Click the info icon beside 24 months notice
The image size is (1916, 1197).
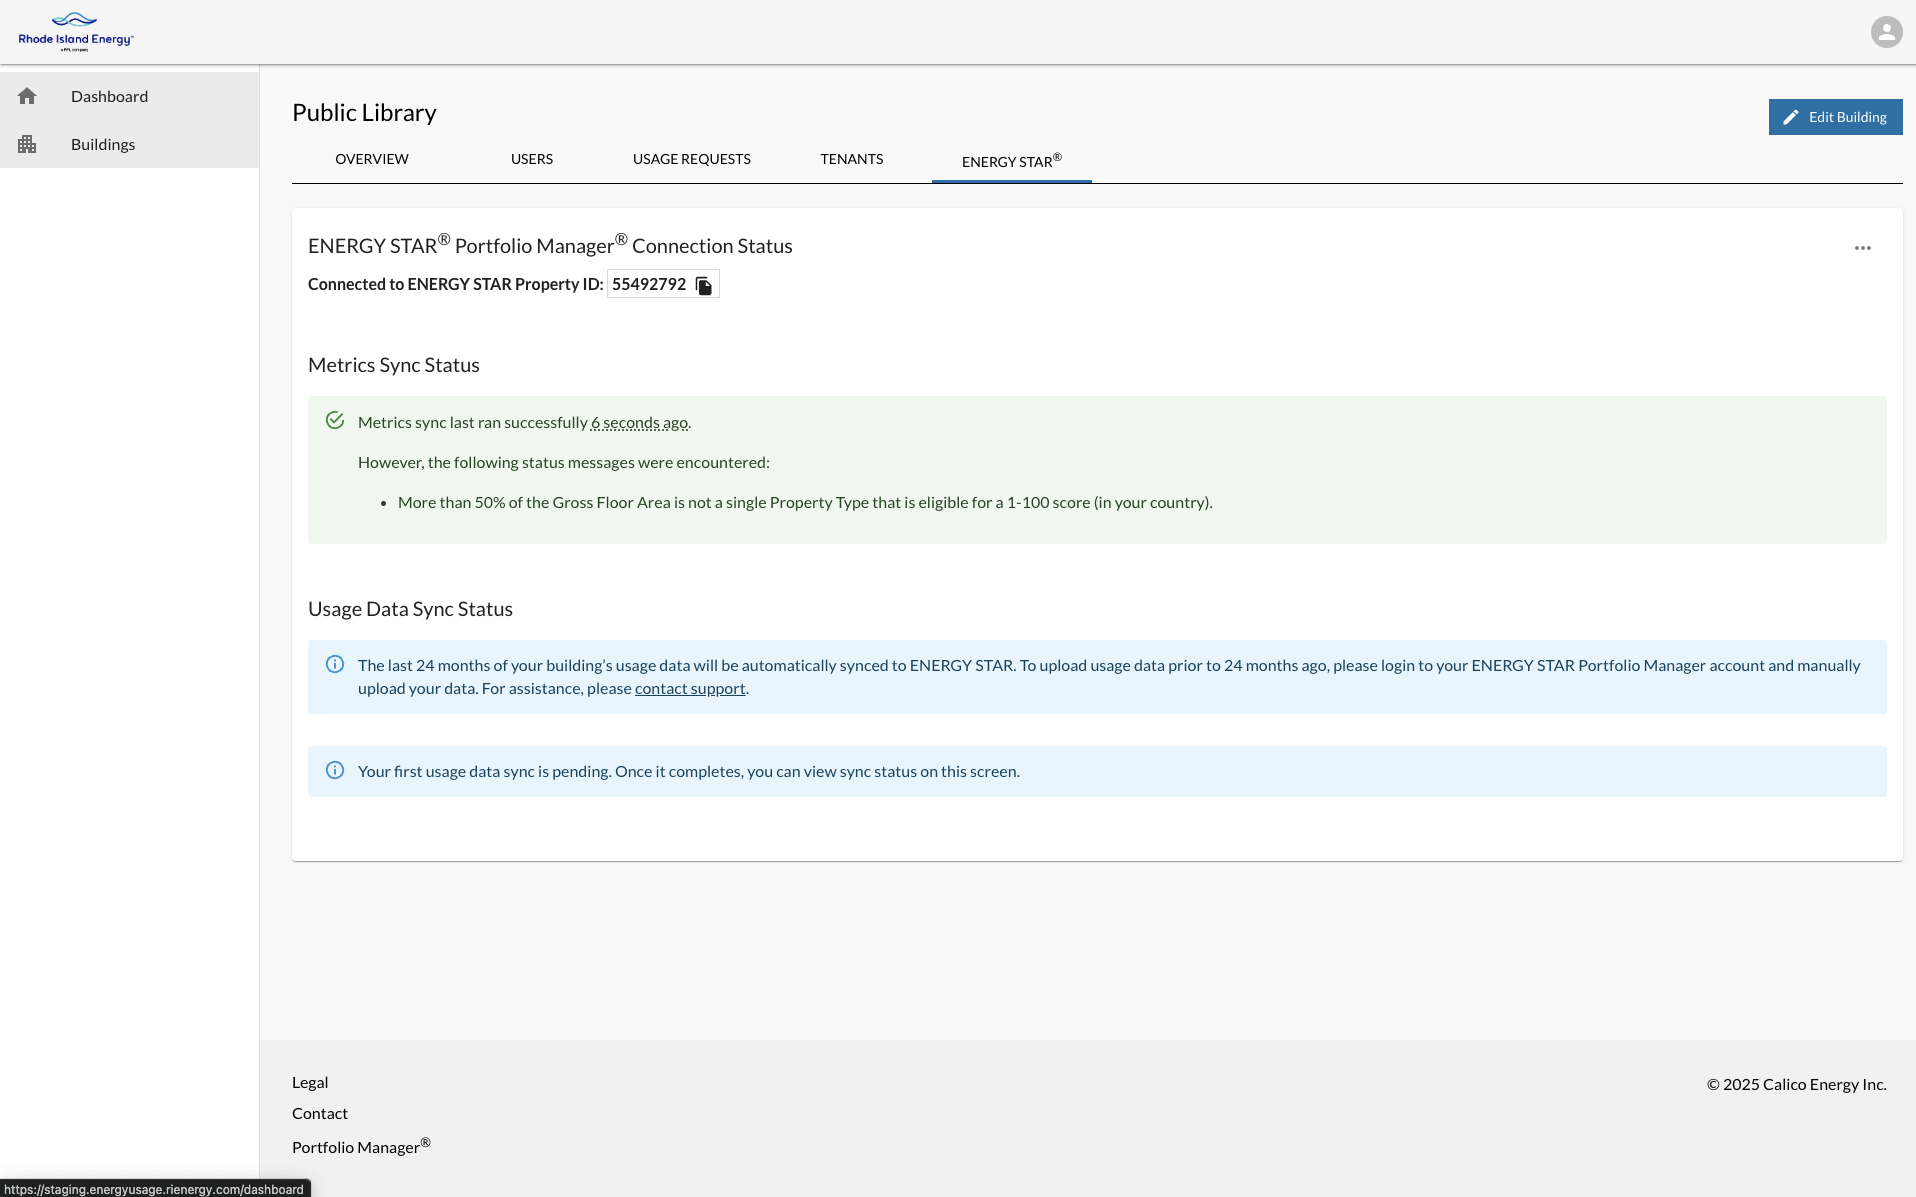(335, 664)
